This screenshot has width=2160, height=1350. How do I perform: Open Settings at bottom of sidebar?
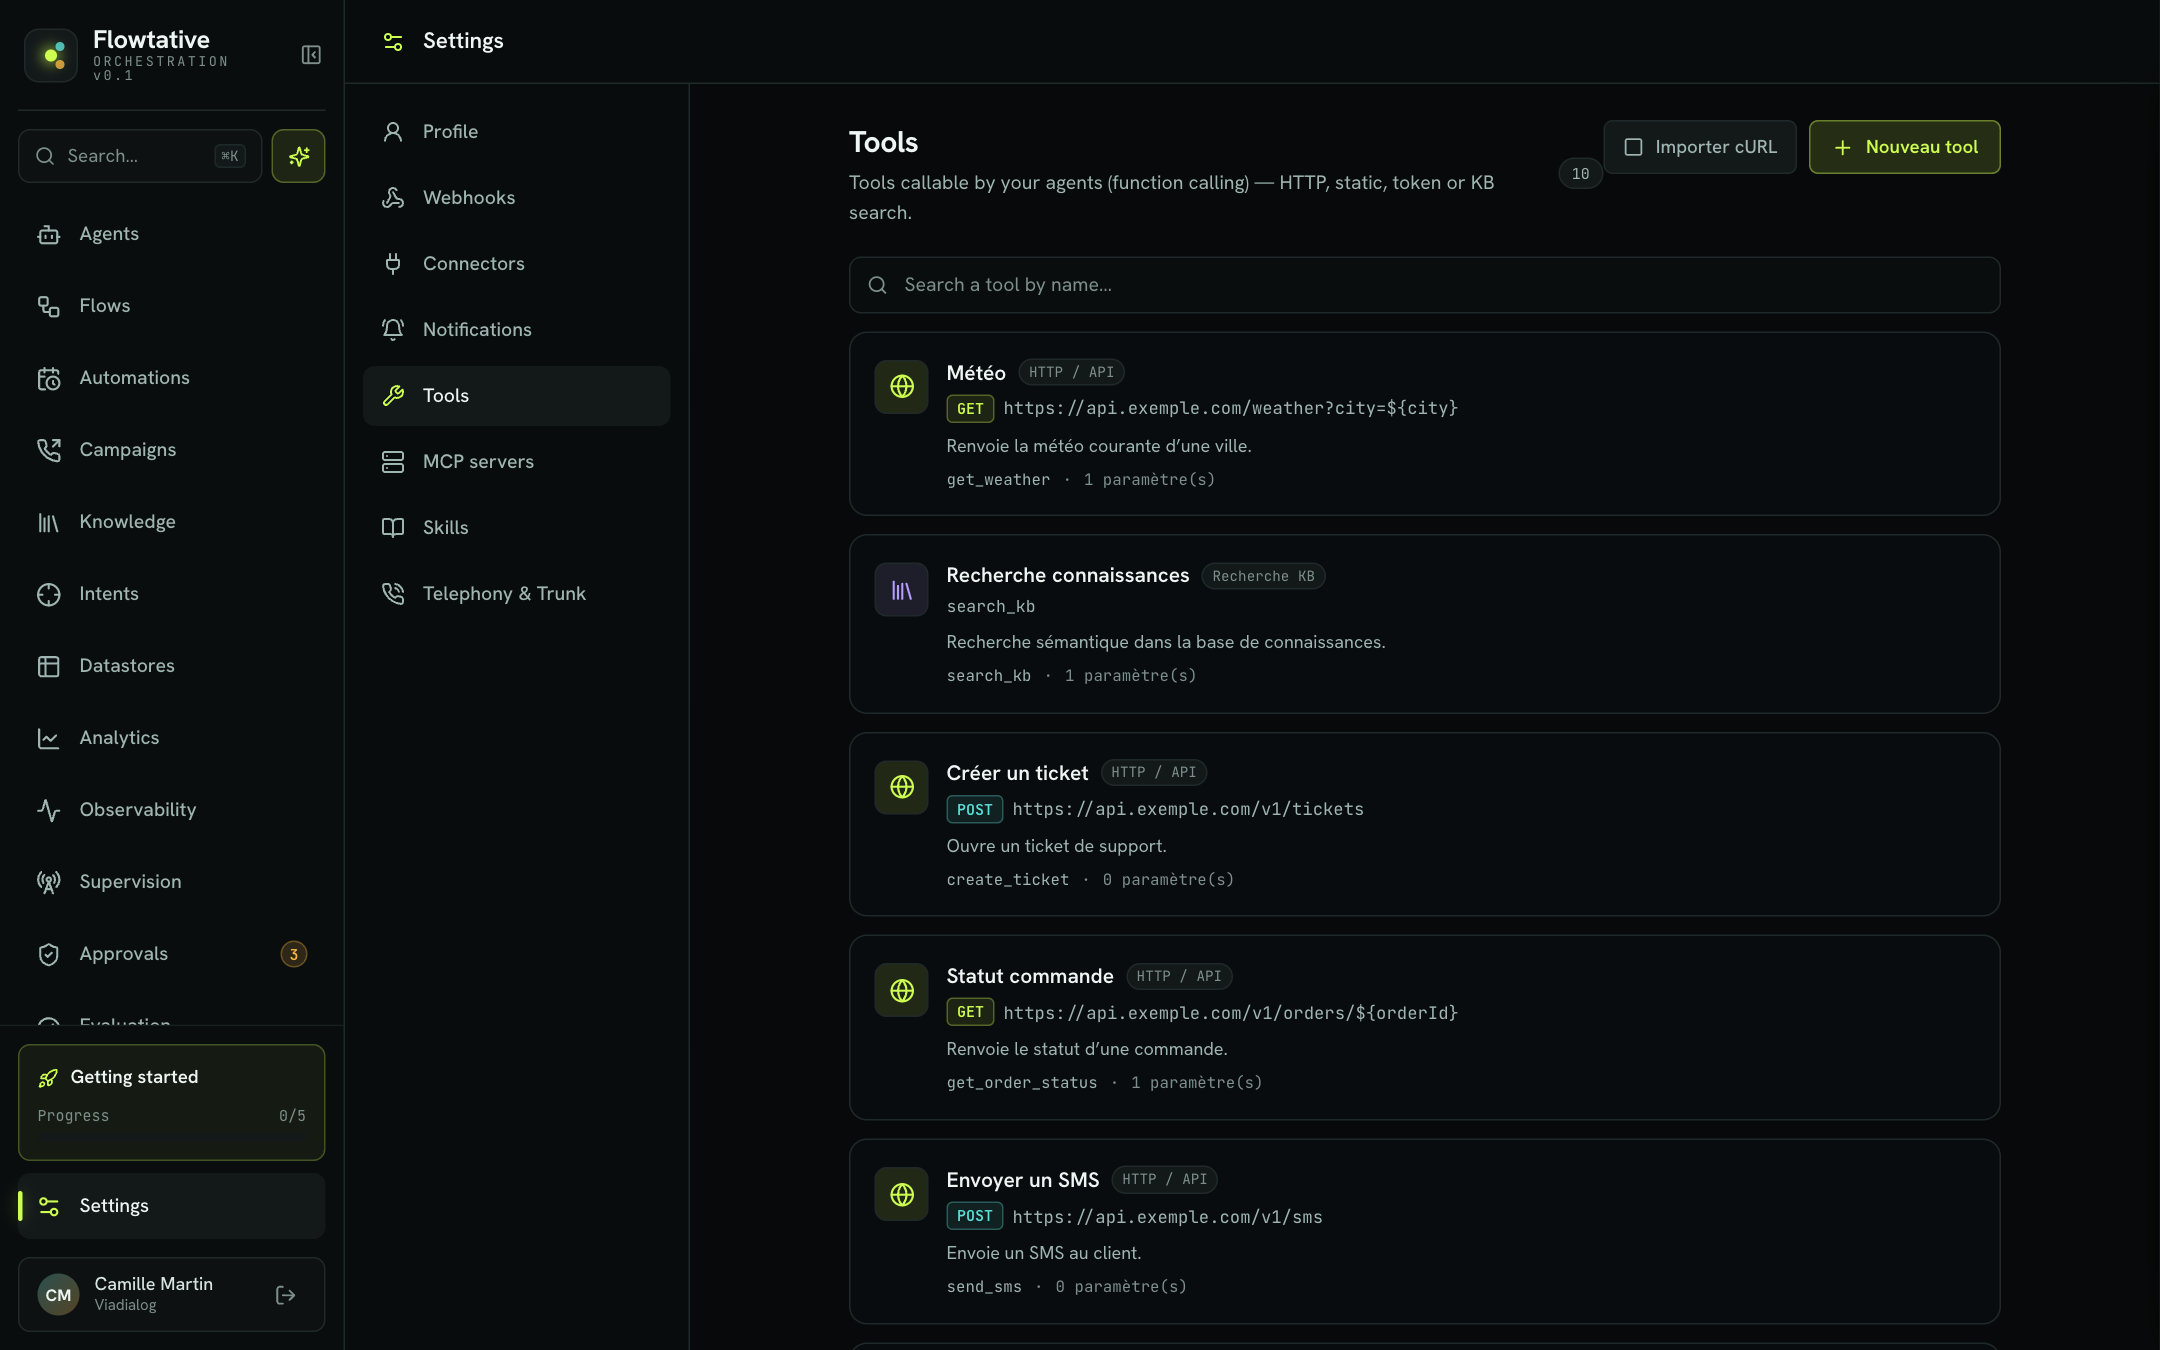click(x=171, y=1206)
